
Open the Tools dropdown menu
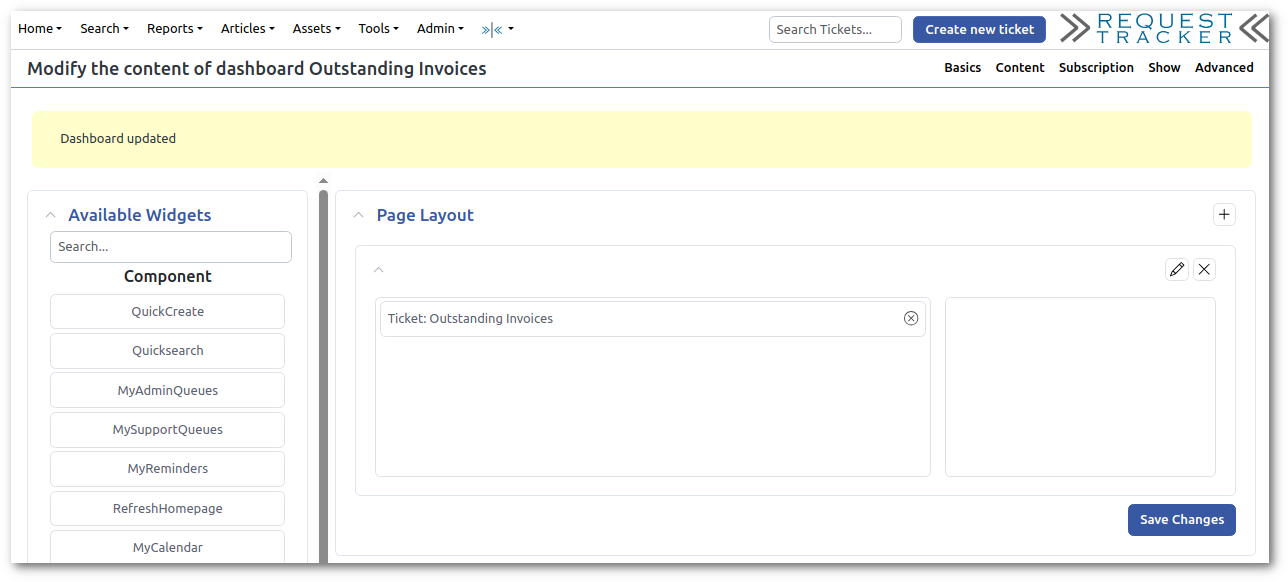[x=378, y=29]
